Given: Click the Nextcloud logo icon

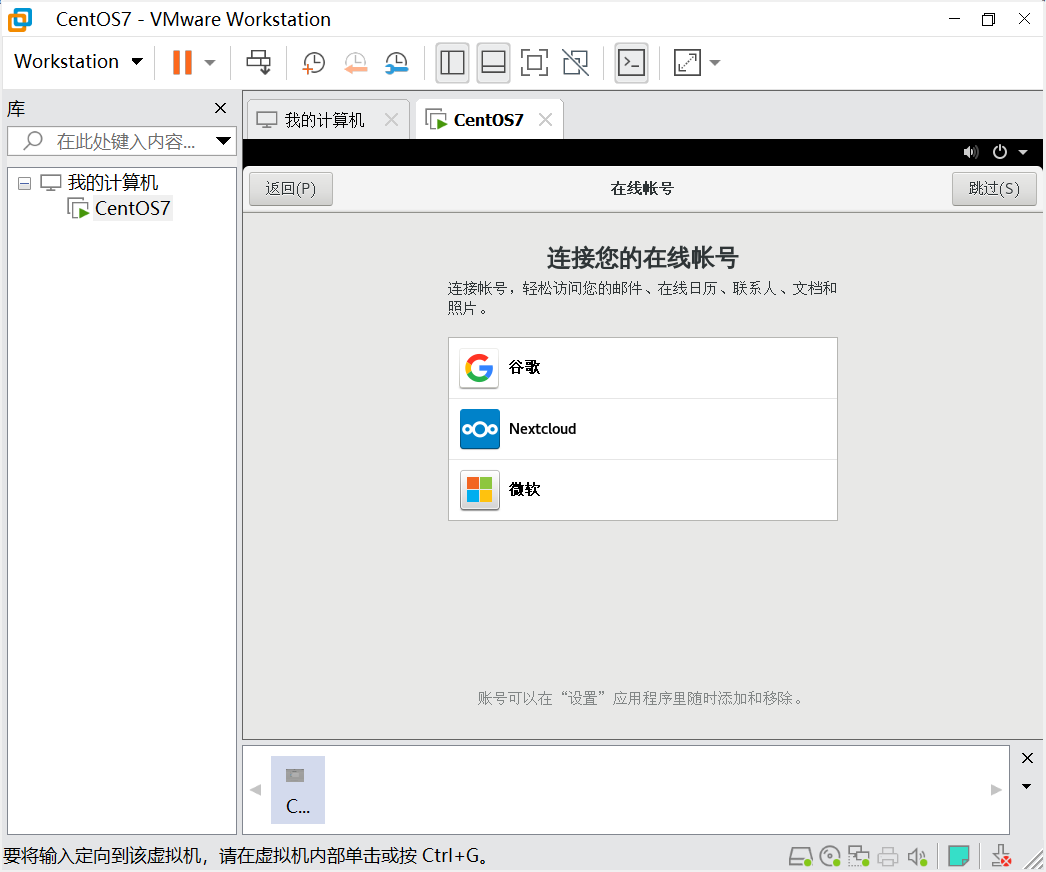Looking at the screenshot, I should click(479, 429).
